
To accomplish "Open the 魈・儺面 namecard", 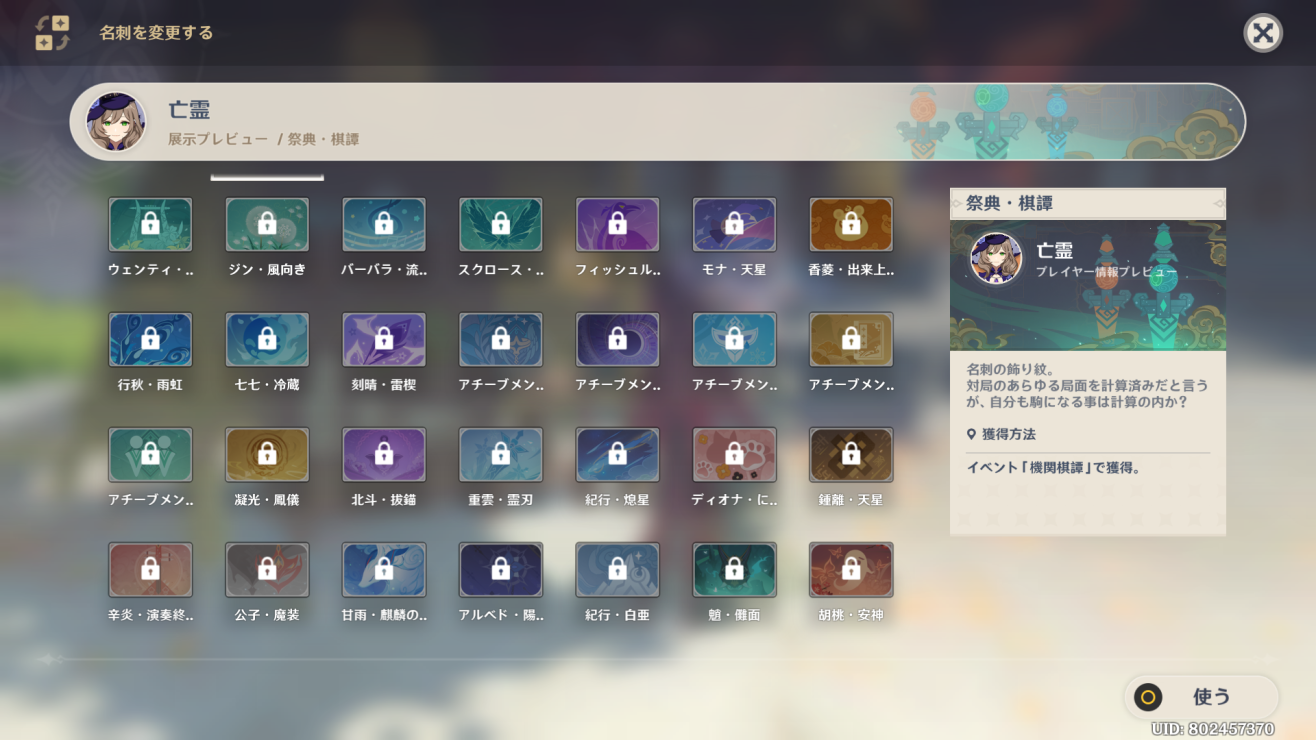I will point(734,568).
